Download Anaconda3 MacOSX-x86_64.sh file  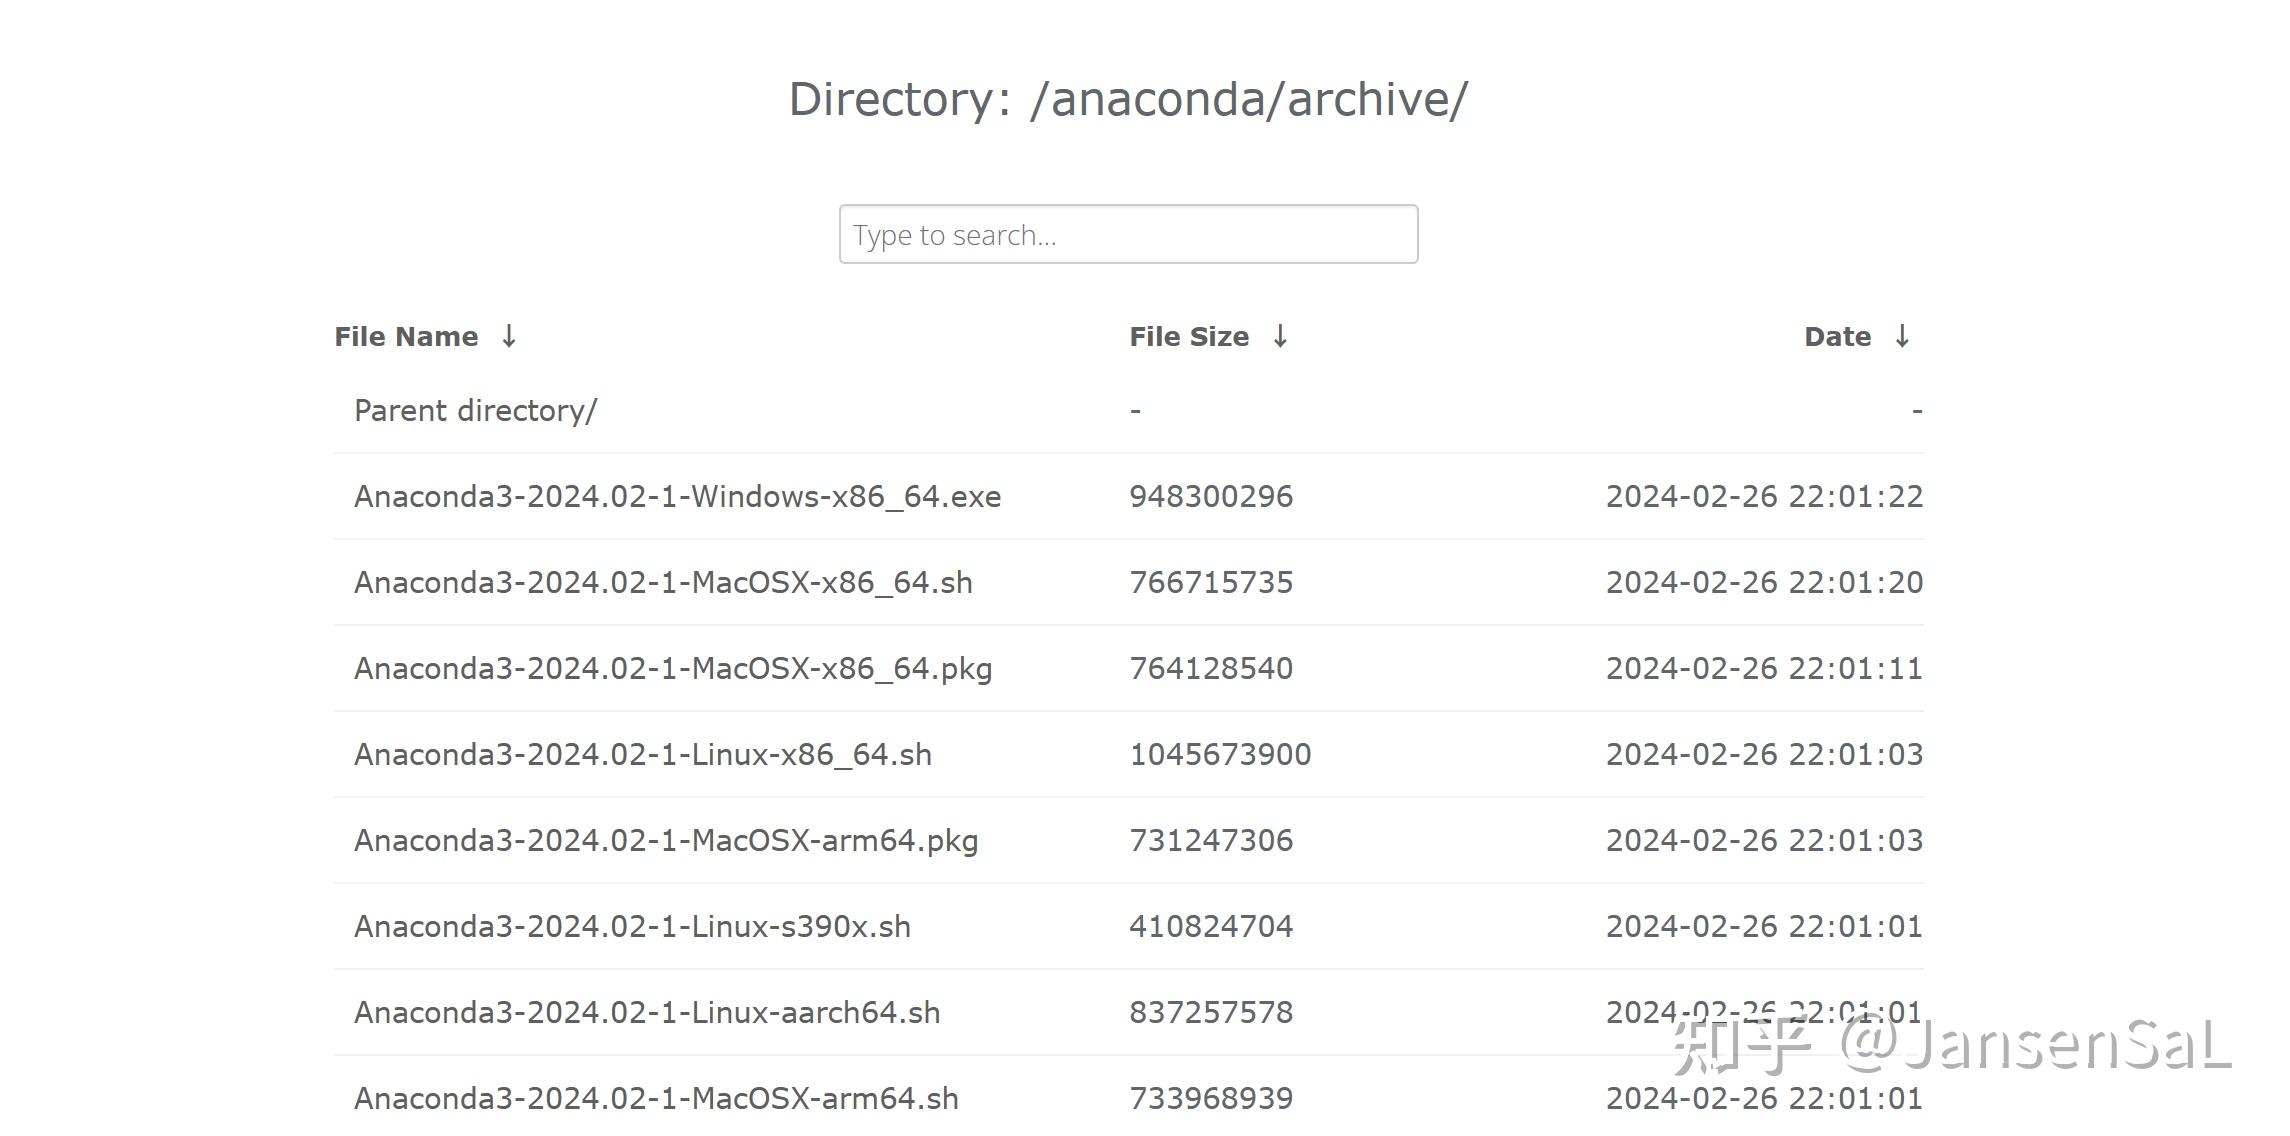click(663, 583)
